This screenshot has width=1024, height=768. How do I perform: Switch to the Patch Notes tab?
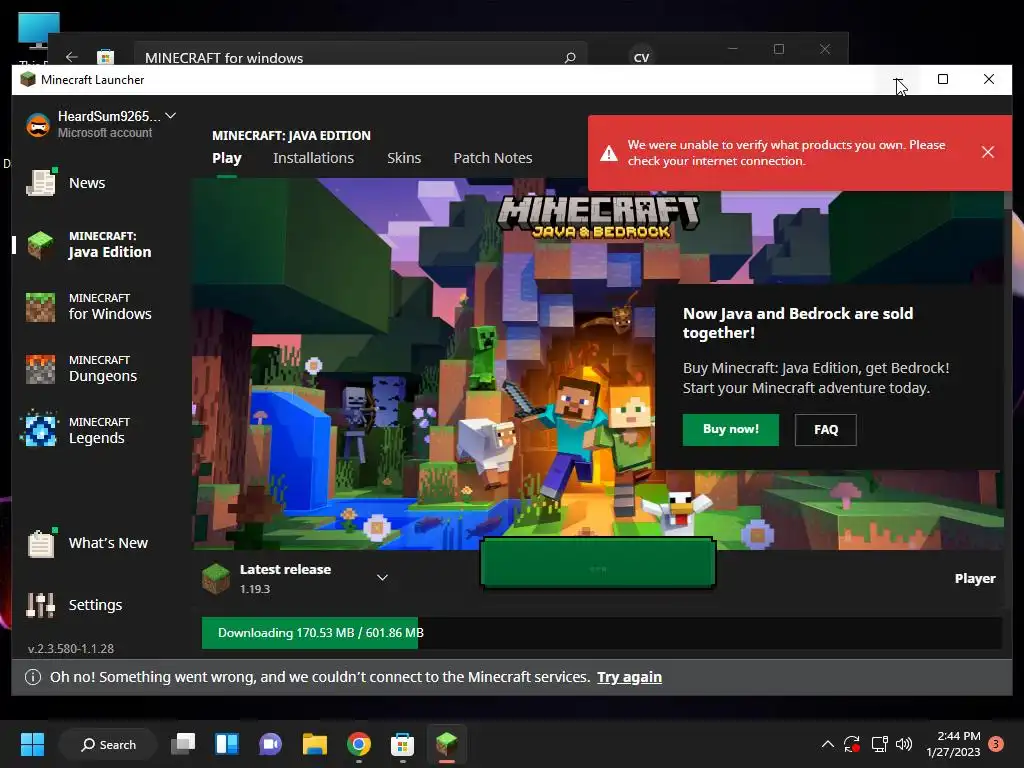click(492, 158)
